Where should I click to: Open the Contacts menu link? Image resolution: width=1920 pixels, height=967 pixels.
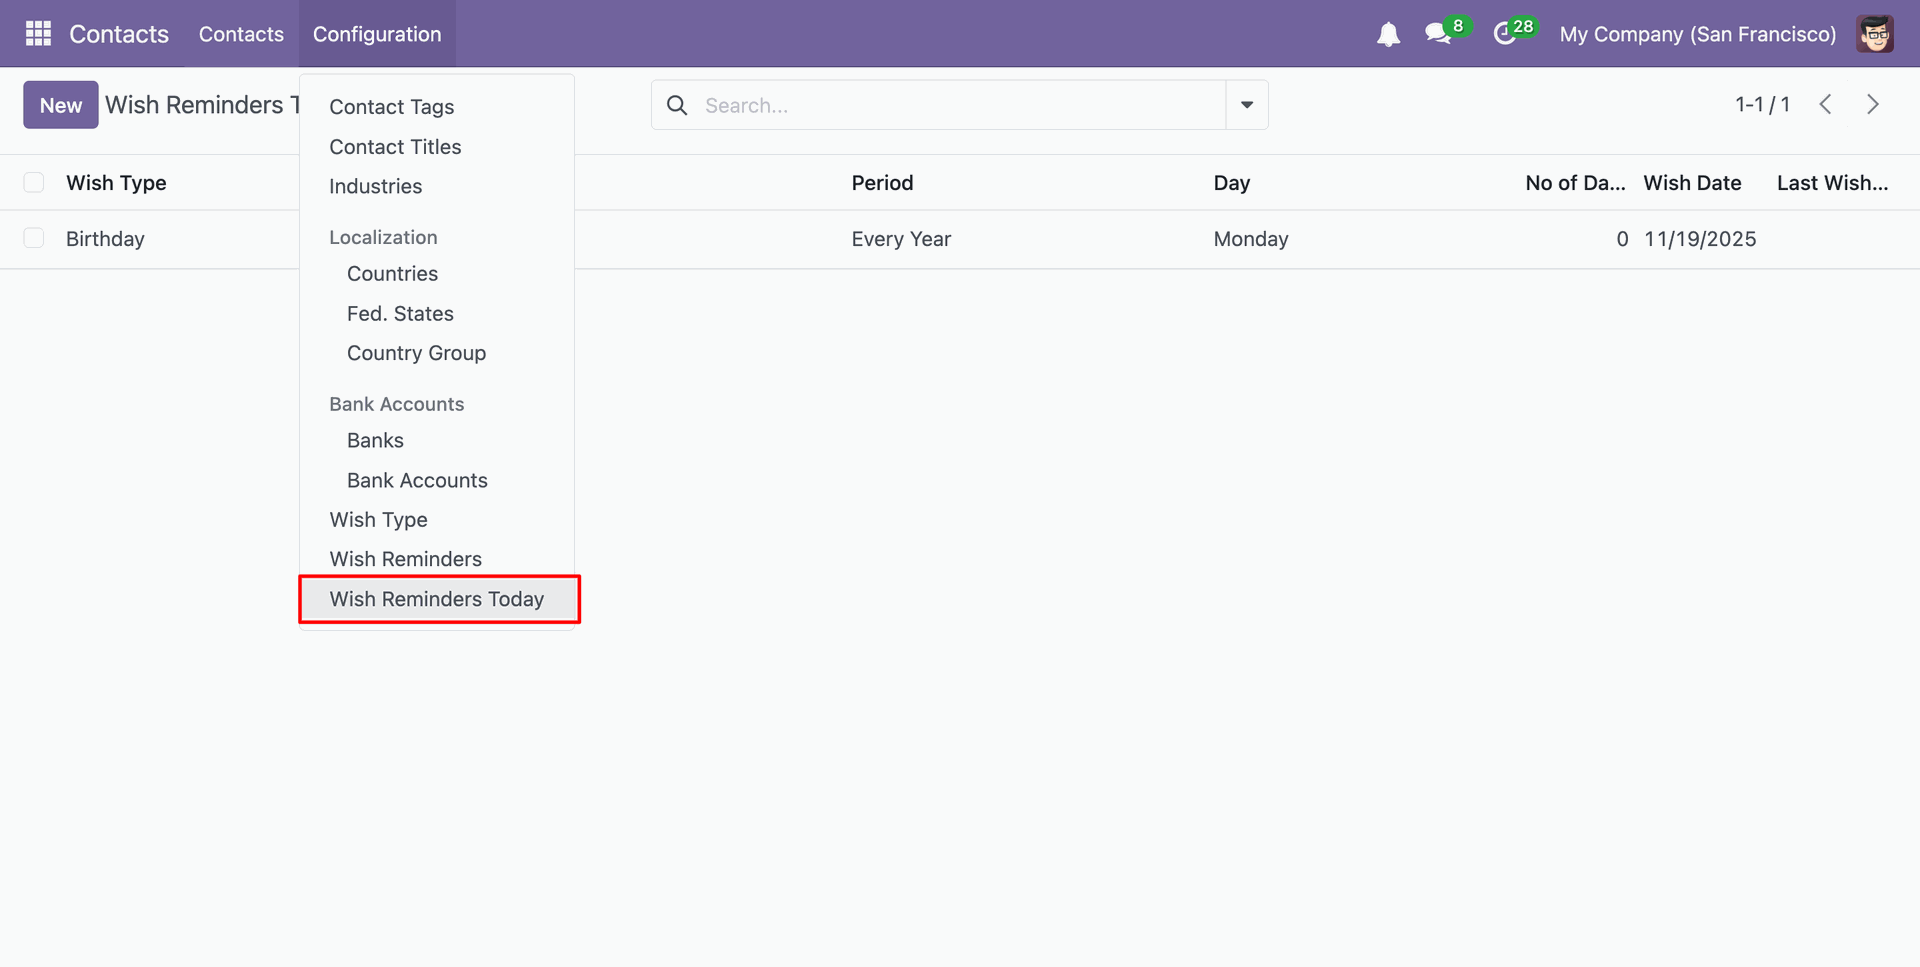tap(241, 34)
